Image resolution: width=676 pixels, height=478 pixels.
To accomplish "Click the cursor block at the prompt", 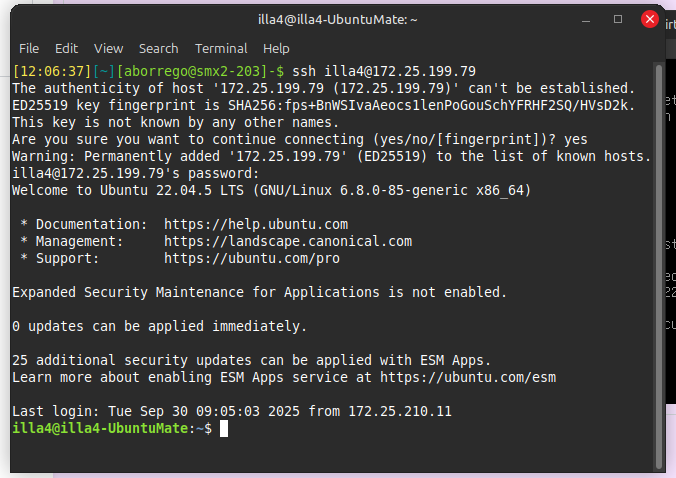I will (224, 428).
